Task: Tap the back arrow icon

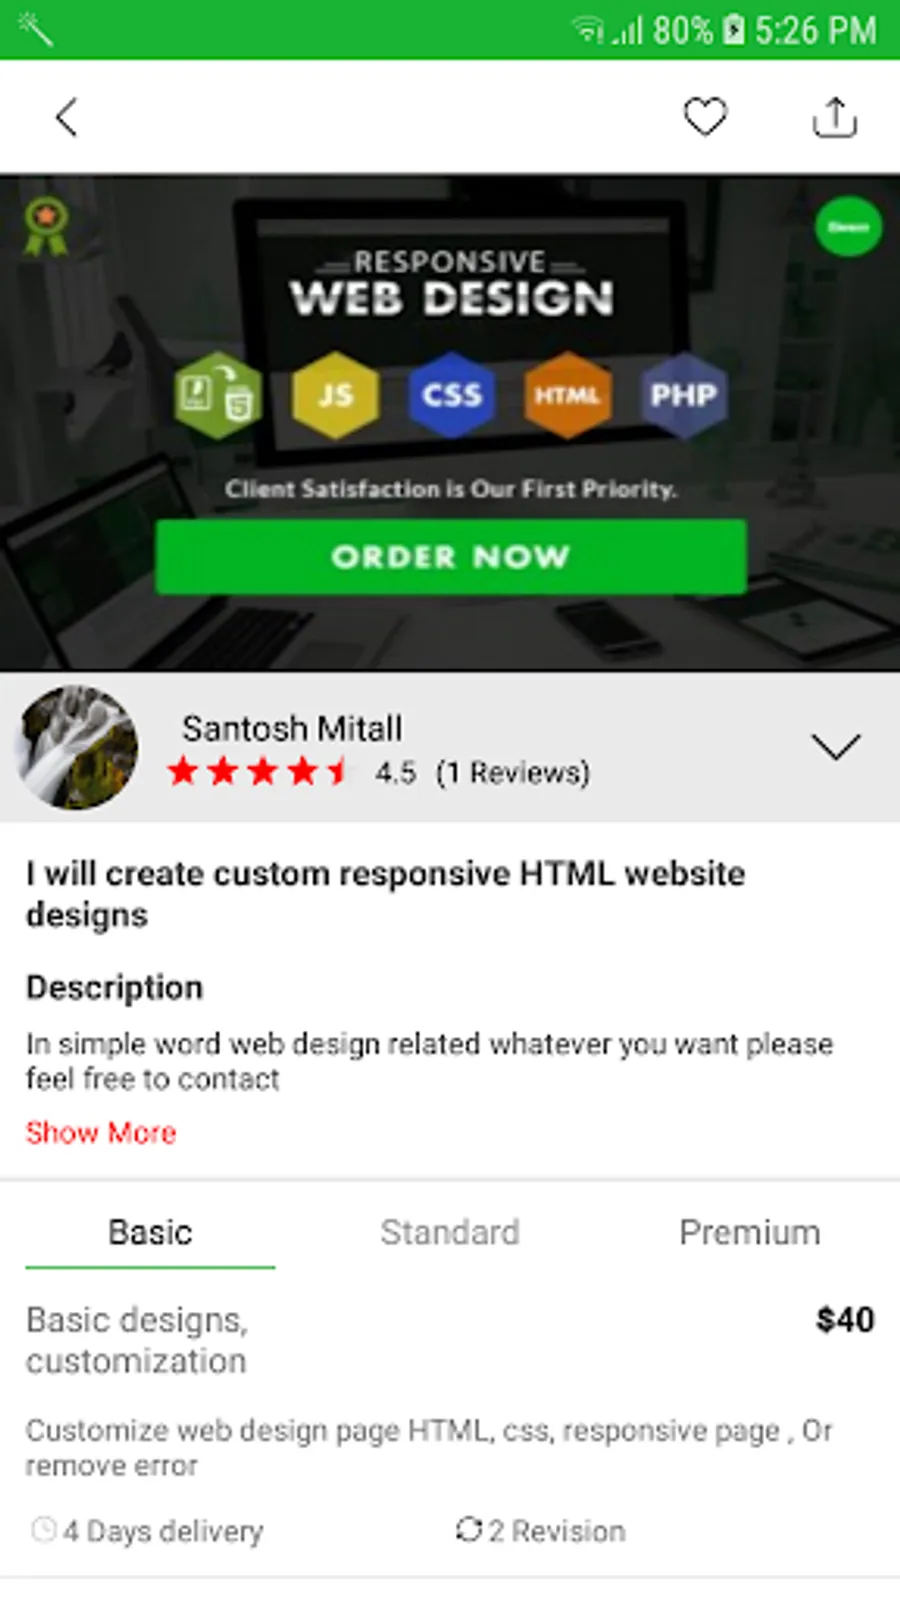Action: coord(66,117)
